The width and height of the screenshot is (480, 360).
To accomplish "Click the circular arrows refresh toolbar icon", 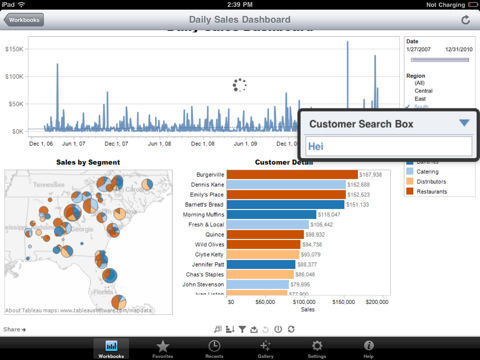I will pos(291,329).
